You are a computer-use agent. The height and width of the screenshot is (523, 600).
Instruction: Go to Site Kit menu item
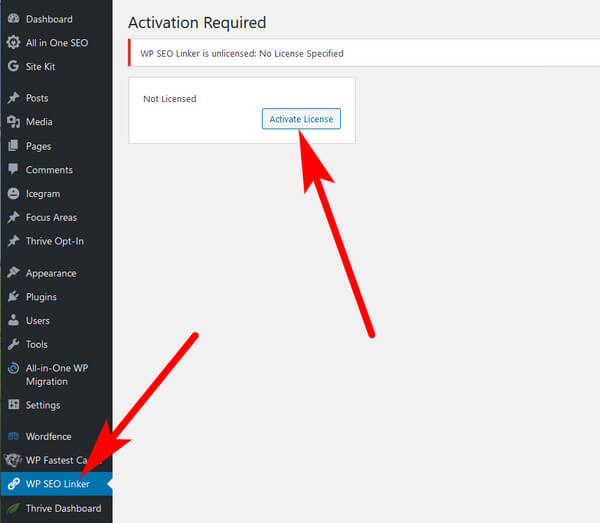[40, 67]
